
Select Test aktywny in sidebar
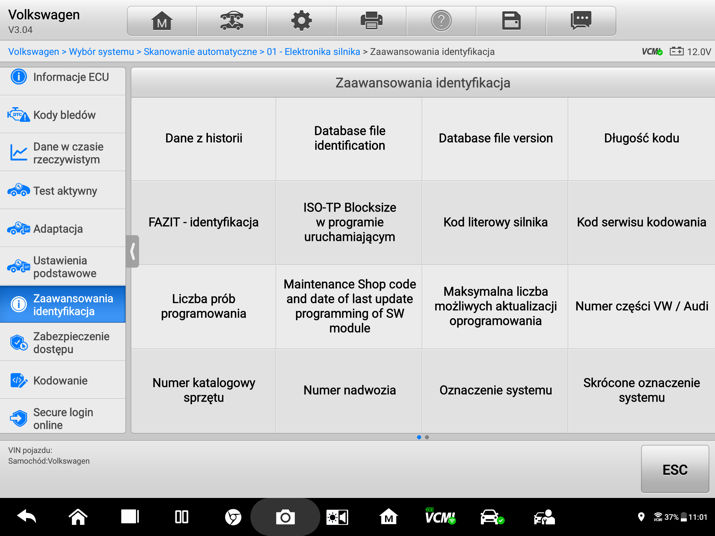(62, 191)
